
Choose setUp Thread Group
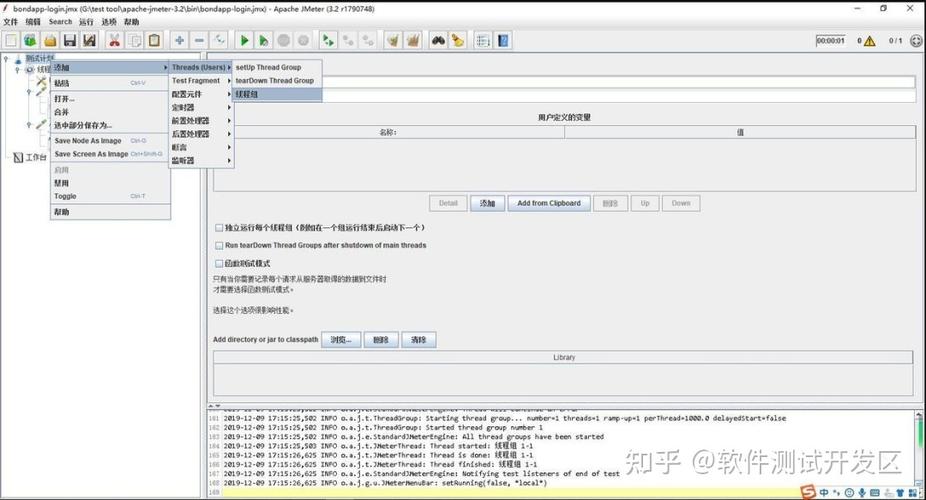click(277, 67)
